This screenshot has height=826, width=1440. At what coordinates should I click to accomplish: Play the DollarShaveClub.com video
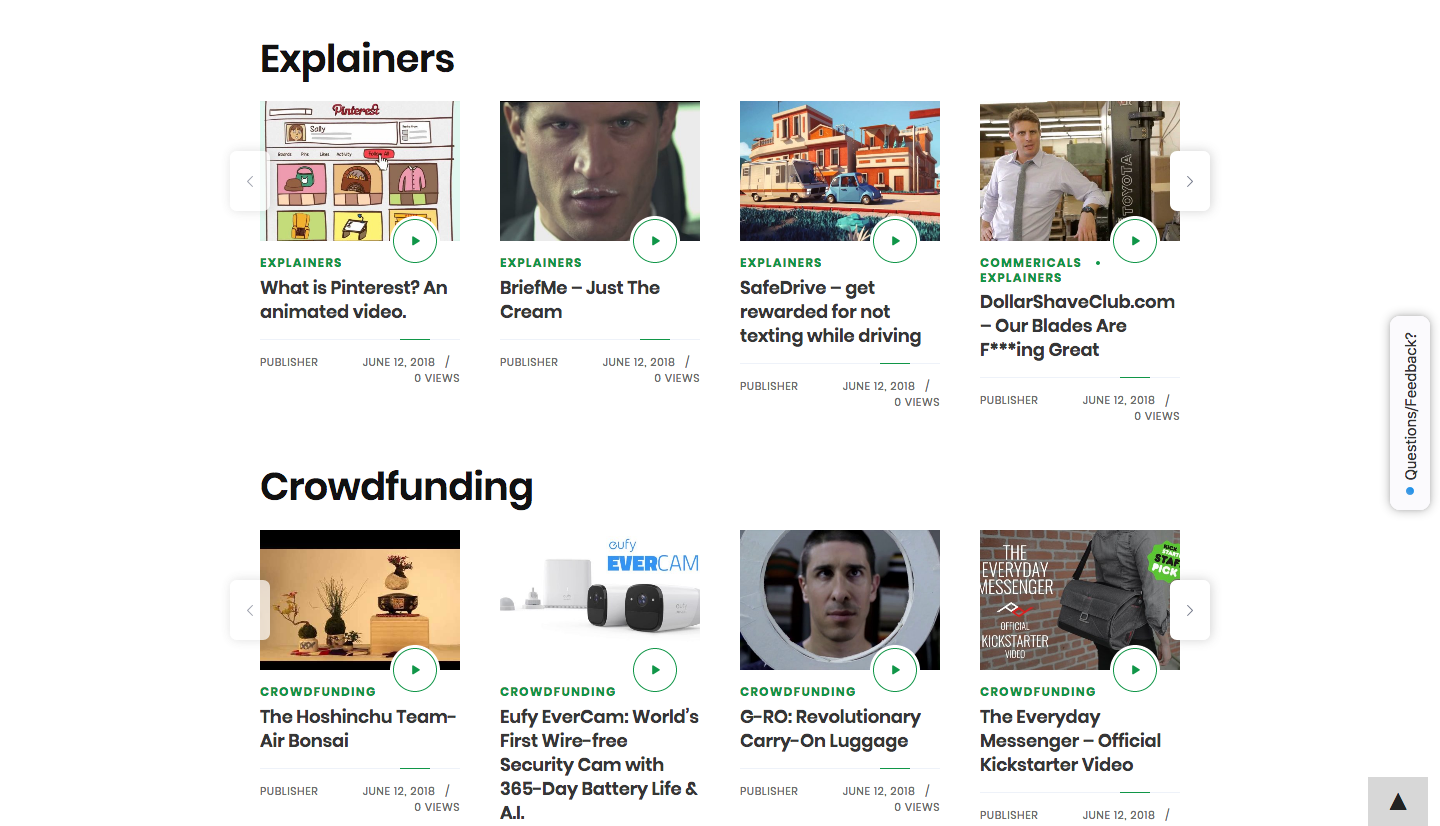point(1135,241)
